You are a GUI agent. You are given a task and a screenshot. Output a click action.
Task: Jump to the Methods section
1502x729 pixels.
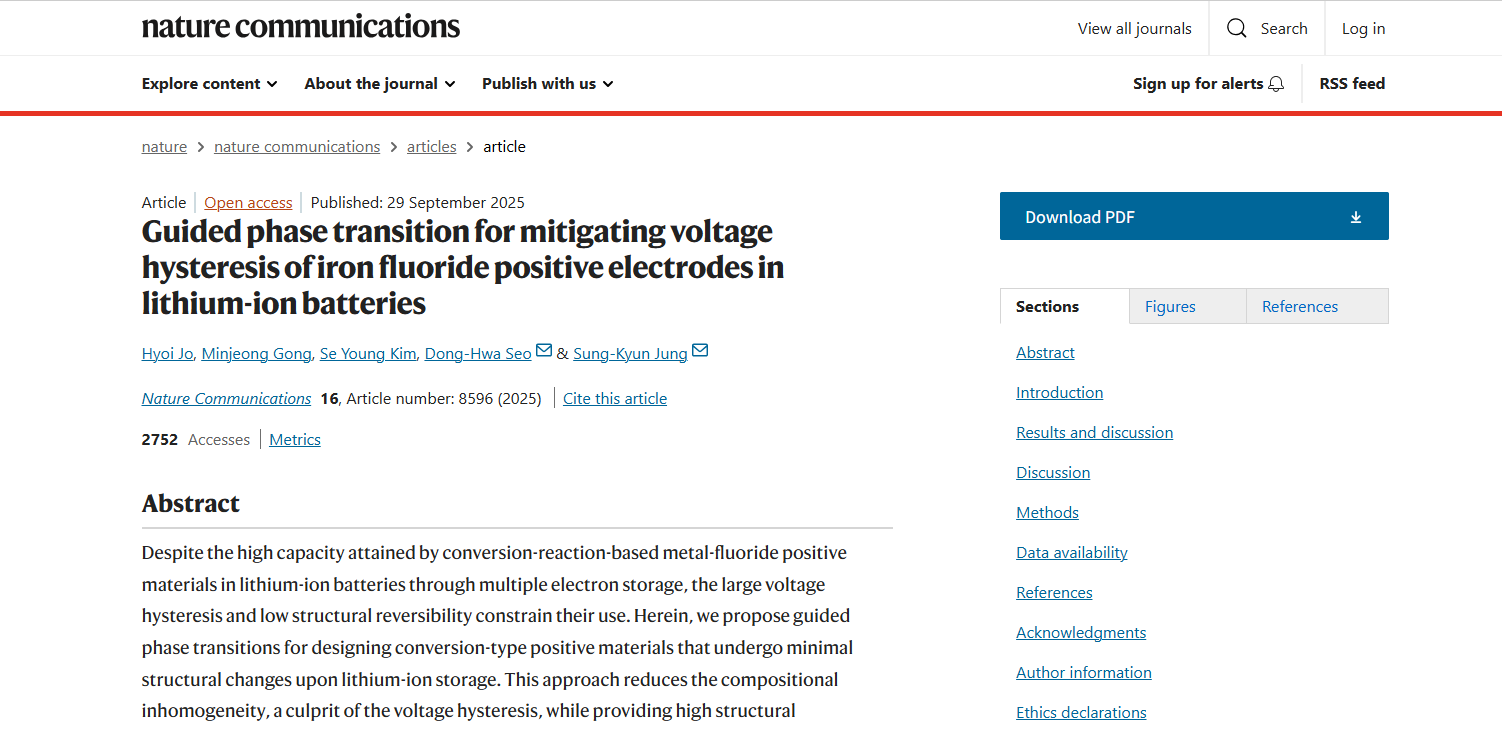(1047, 513)
